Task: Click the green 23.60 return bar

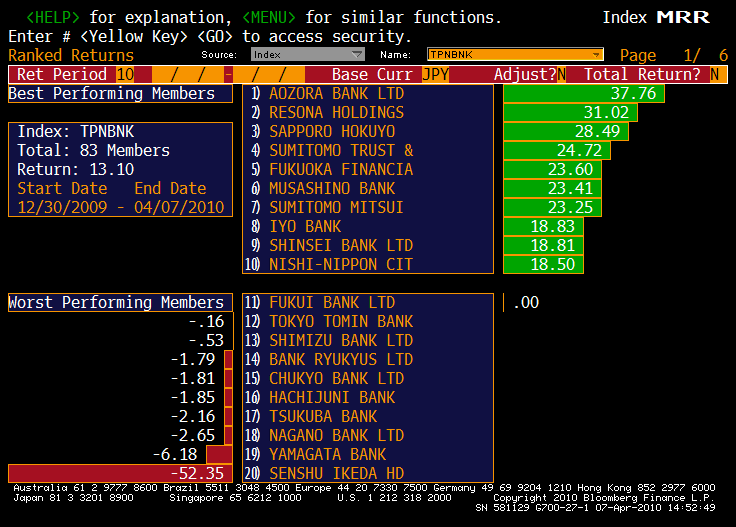Action: [552, 169]
